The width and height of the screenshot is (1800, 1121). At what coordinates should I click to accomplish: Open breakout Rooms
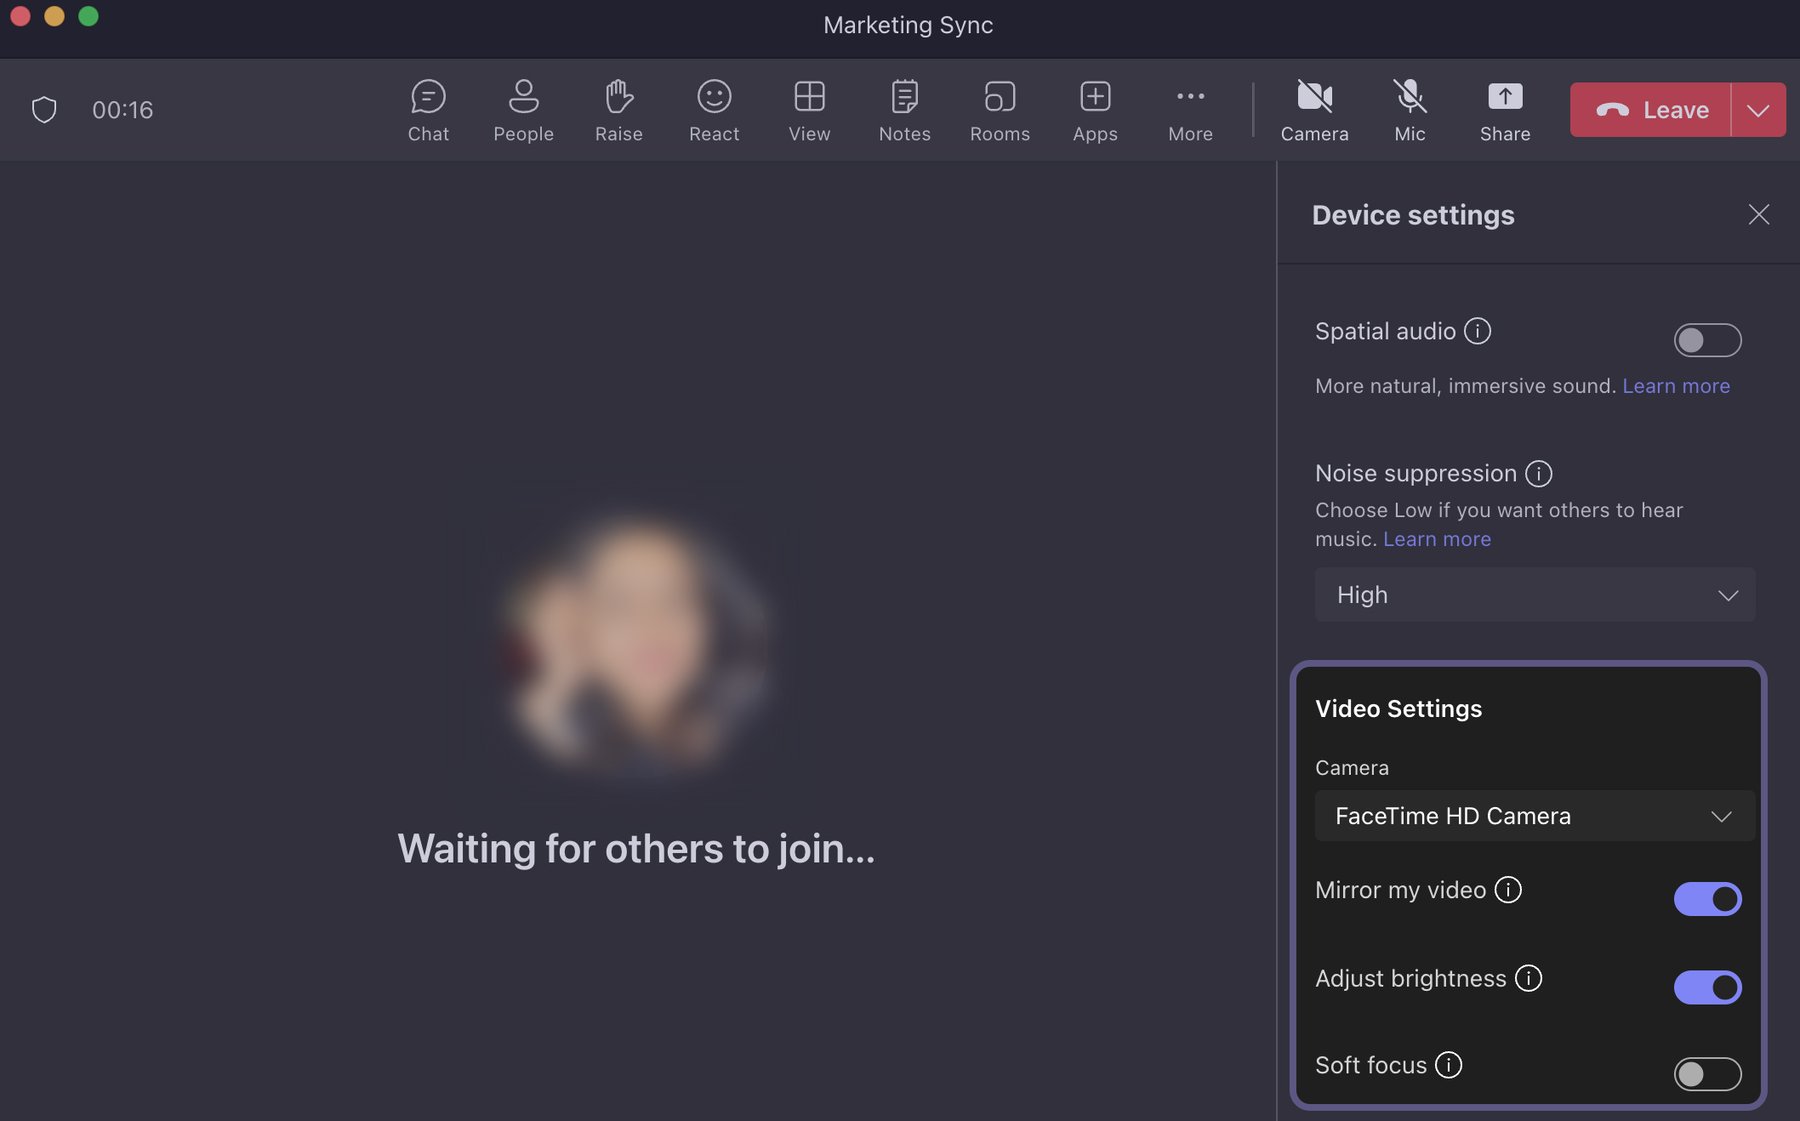999,109
